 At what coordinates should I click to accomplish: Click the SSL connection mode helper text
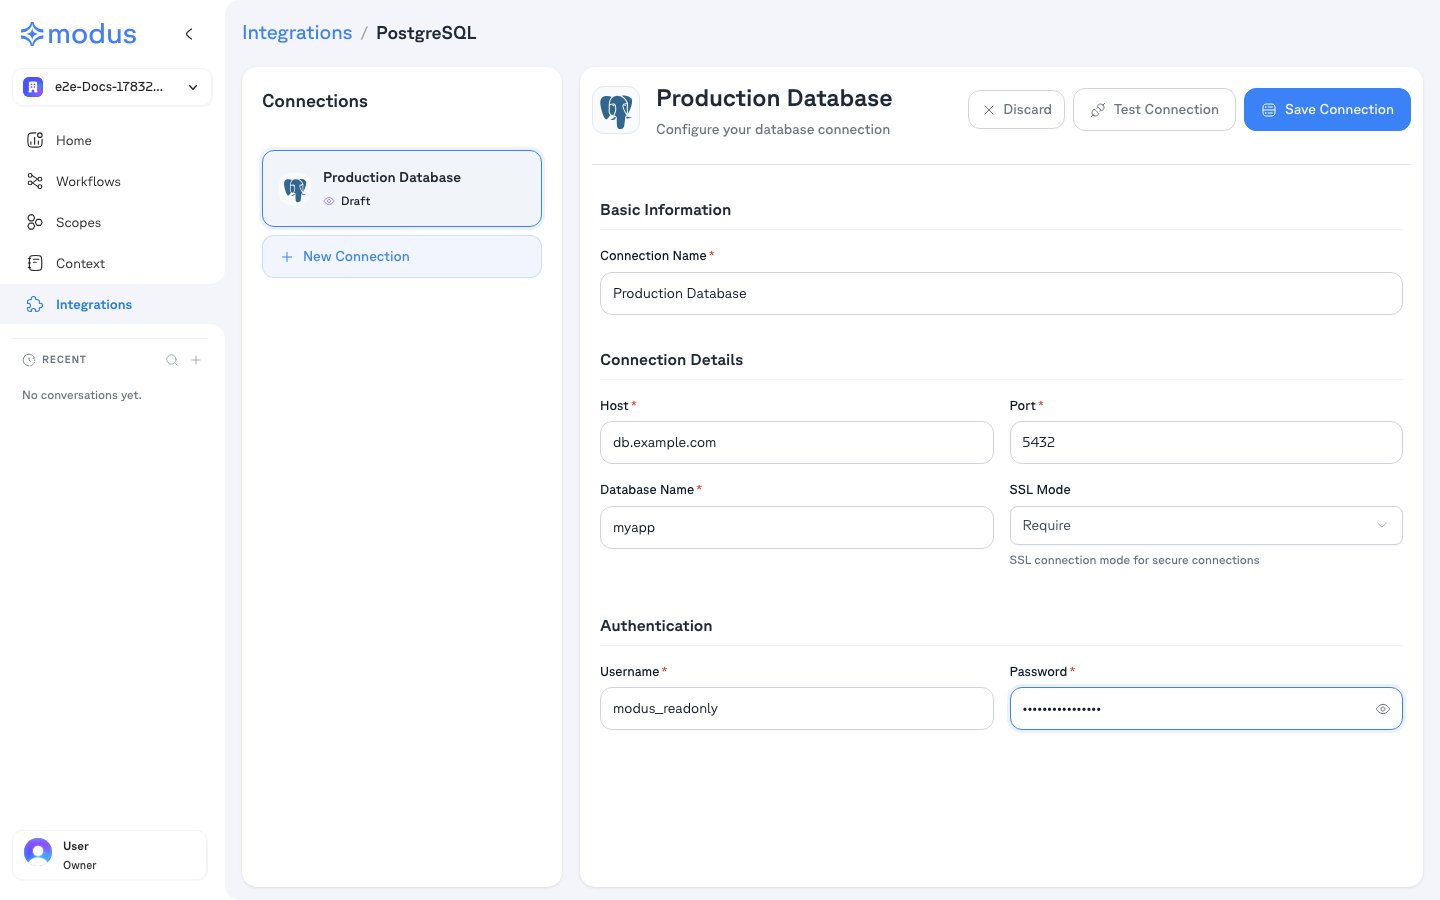point(1134,560)
